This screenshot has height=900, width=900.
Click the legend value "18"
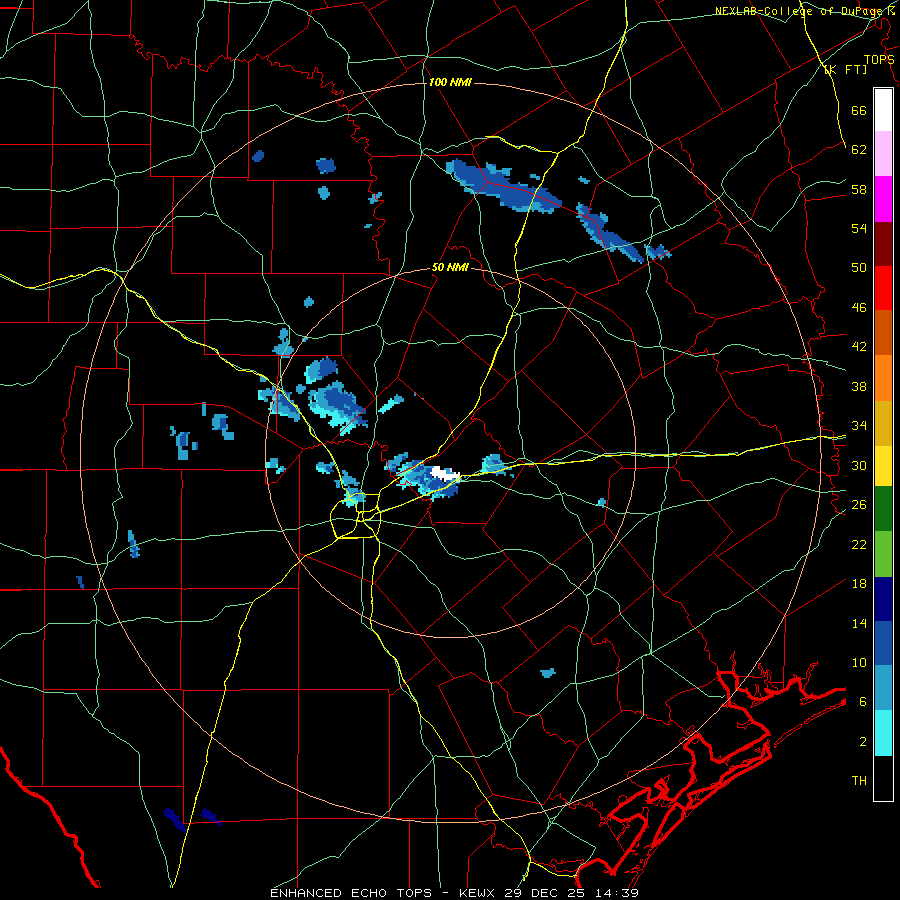coord(859,583)
